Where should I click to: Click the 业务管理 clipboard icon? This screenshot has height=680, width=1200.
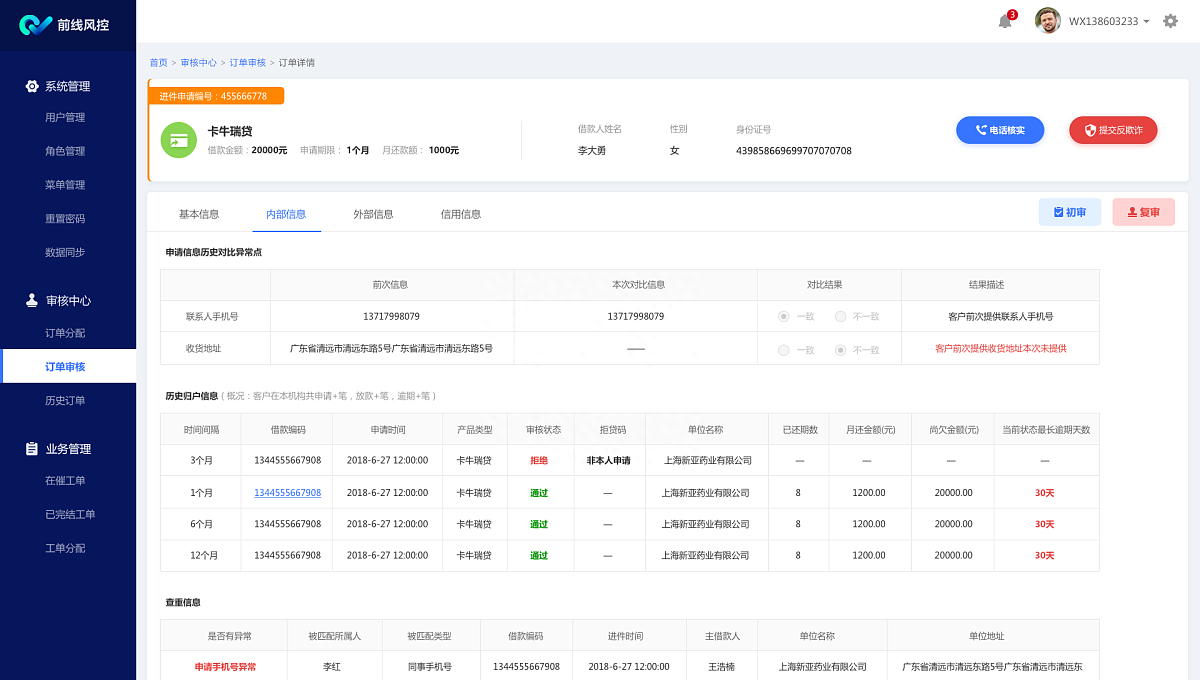pos(32,449)
